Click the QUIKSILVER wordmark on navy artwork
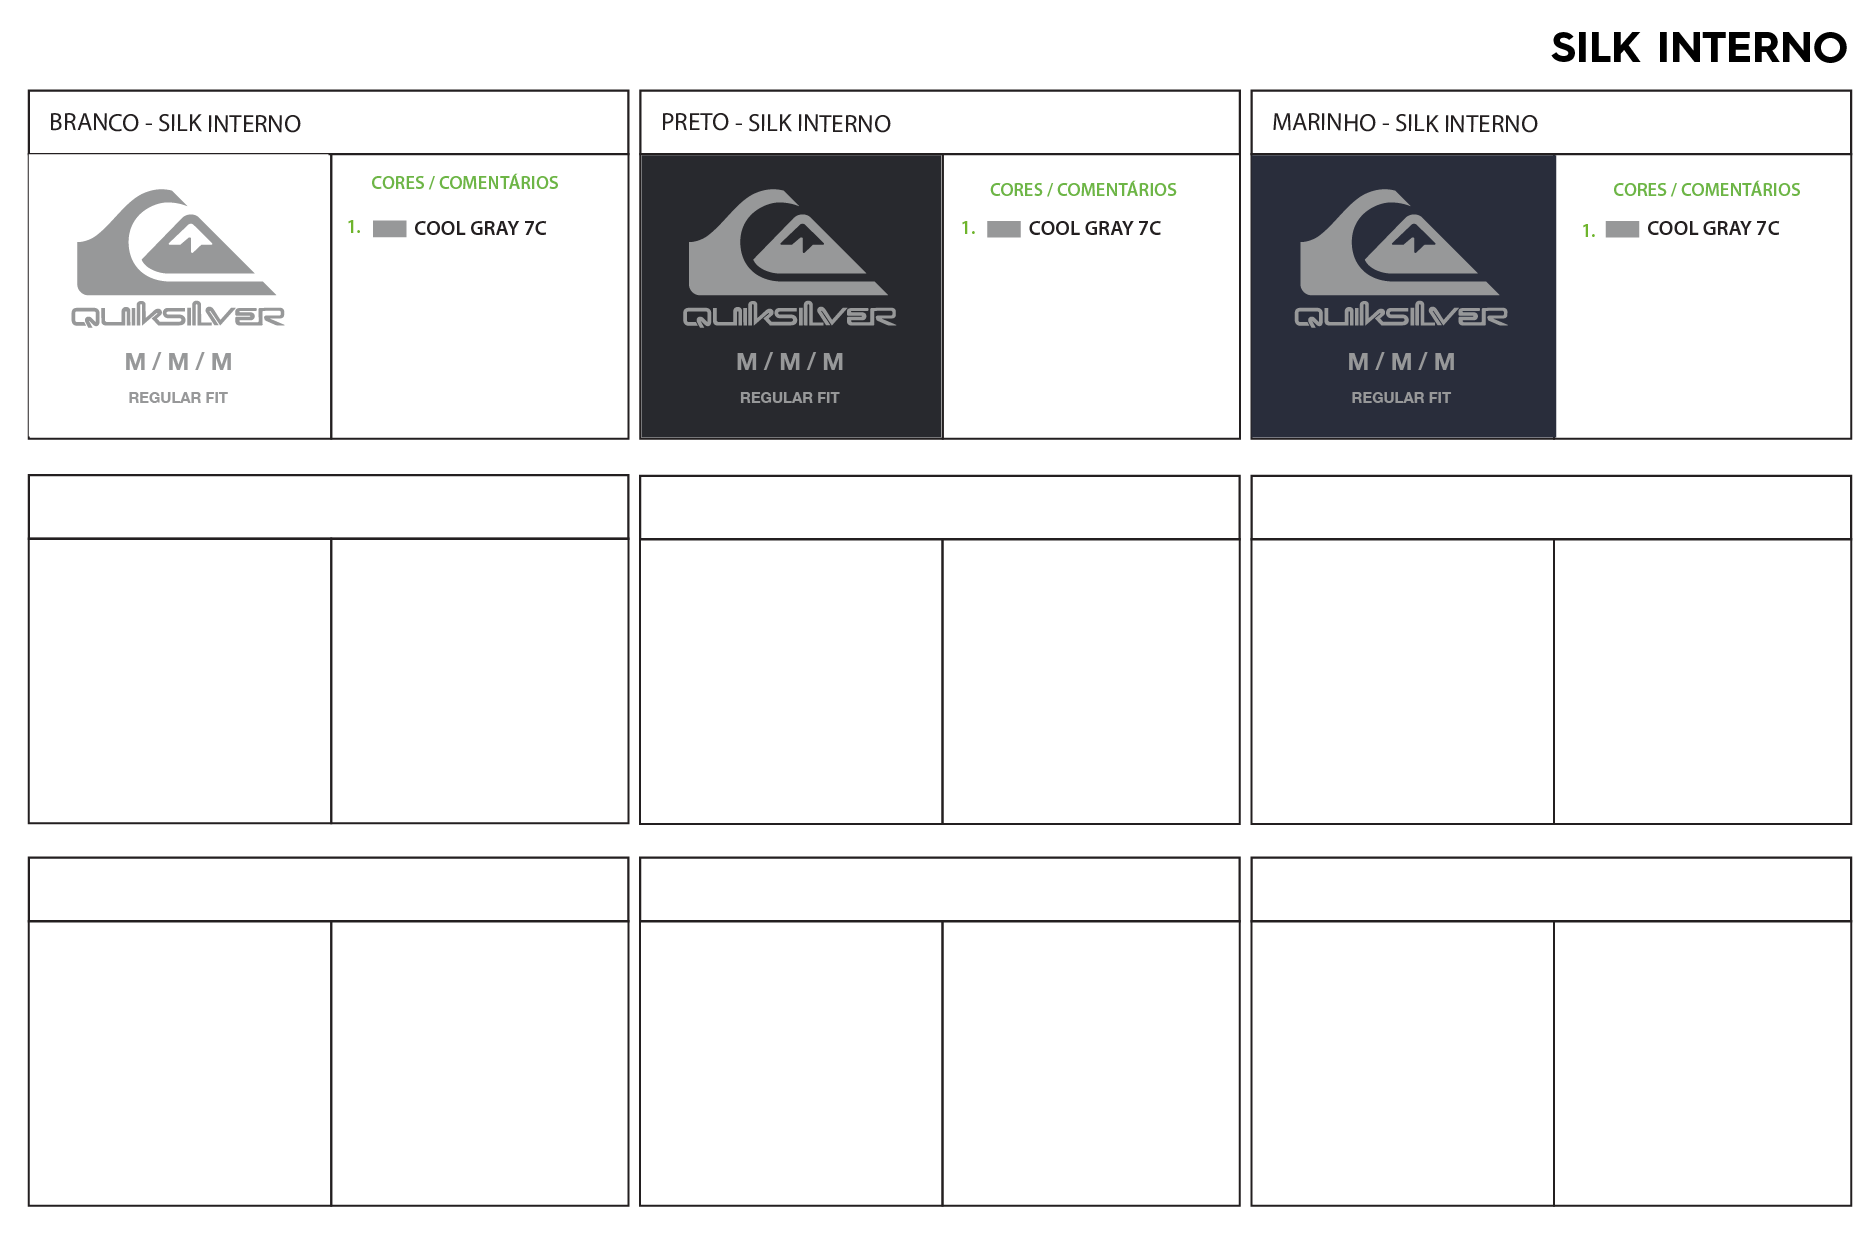The image size is (1876, 1250). tap(1401, 315)
